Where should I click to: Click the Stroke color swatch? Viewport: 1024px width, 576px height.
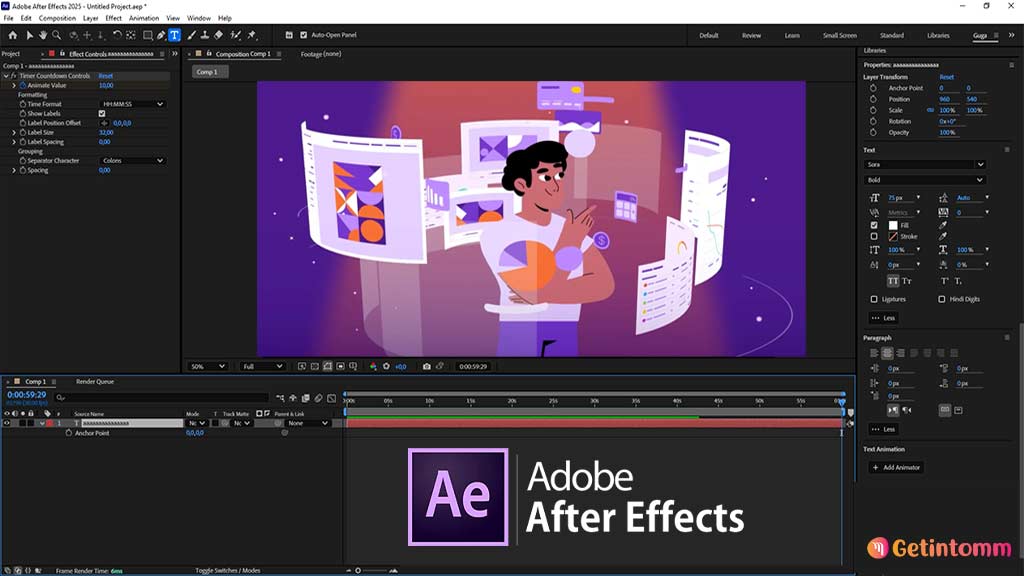893,236
